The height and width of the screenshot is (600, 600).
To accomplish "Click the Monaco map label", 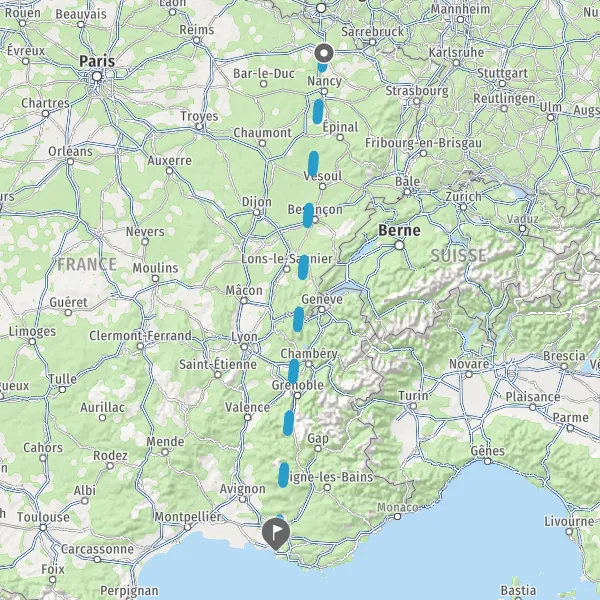I will pyautogui.click(x=398, y=507).
